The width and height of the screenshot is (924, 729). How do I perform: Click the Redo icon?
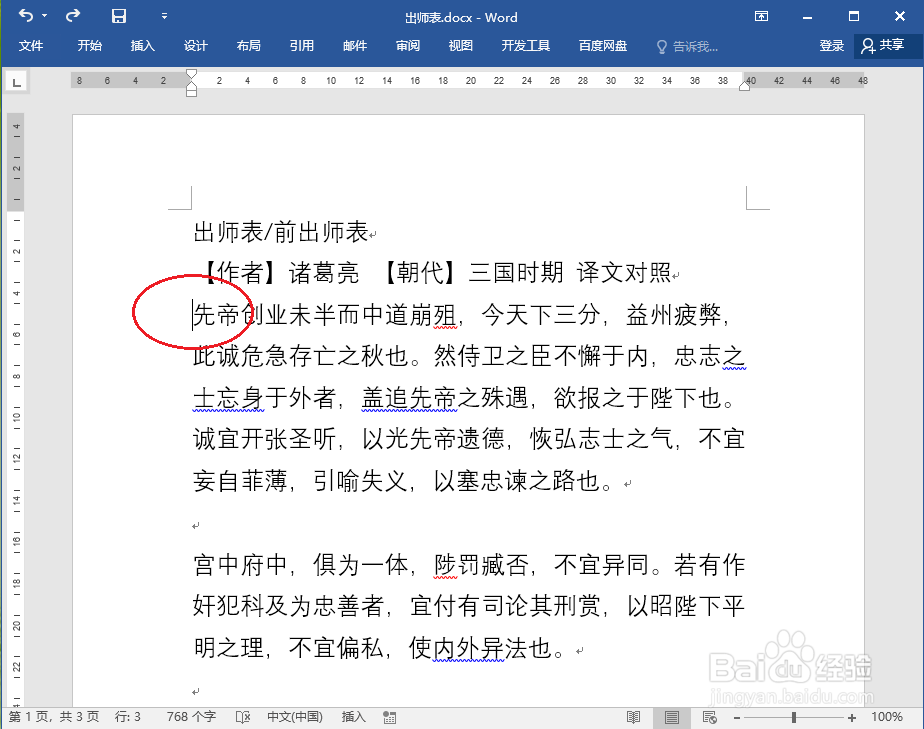71,15
